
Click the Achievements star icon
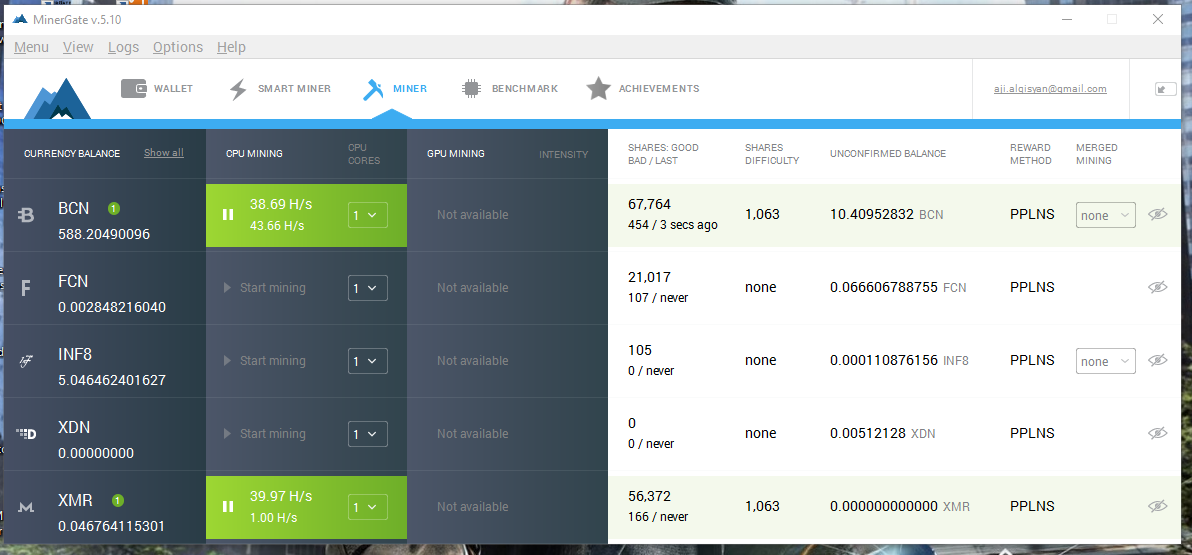pos(598,89)
